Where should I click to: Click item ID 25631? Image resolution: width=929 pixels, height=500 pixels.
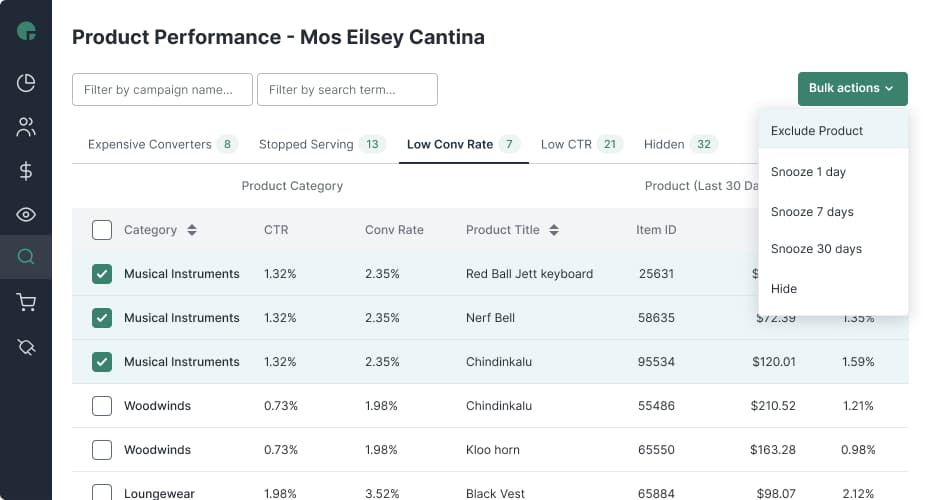coord(656,274)
